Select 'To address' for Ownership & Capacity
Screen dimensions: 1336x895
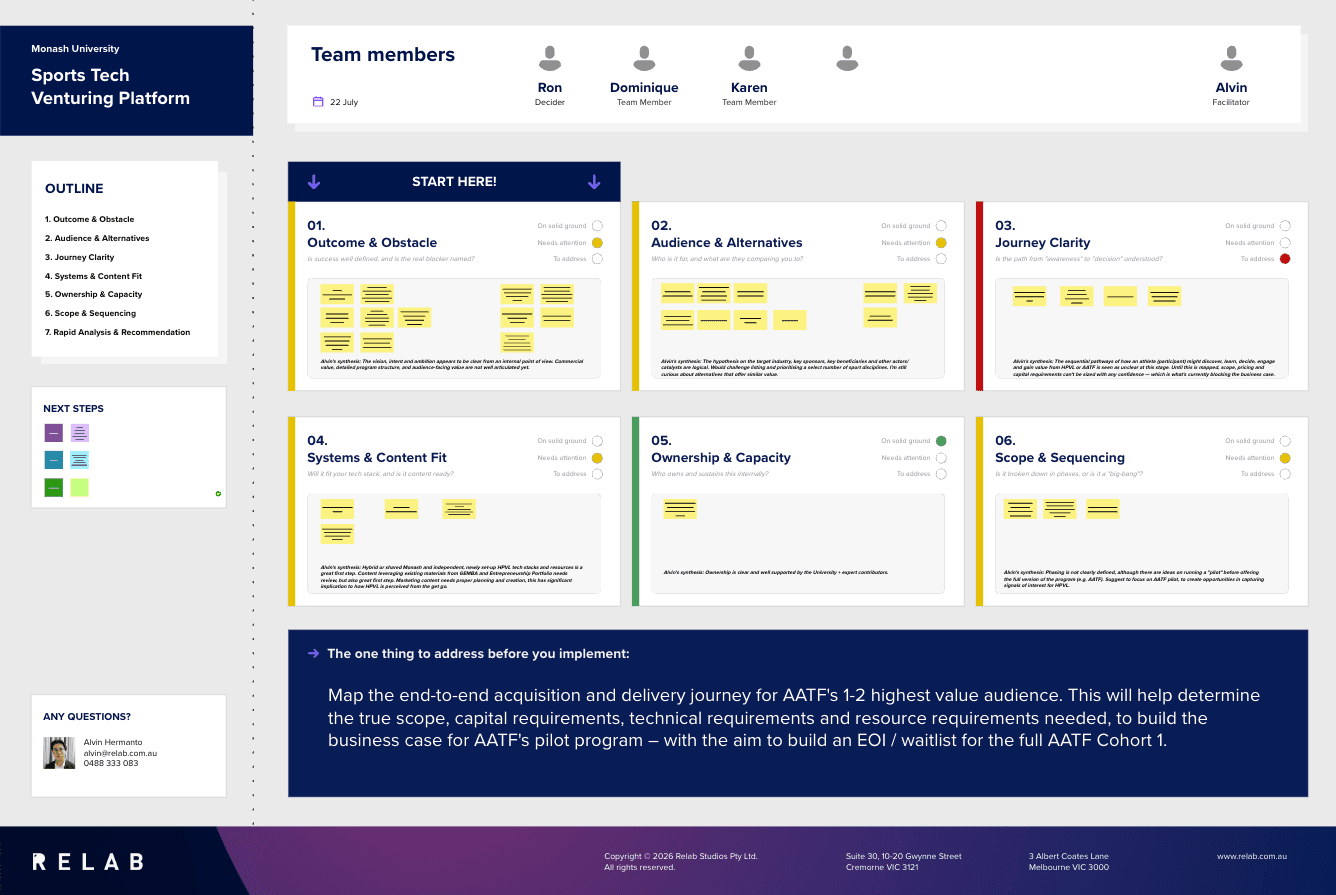tap(941, 474)
